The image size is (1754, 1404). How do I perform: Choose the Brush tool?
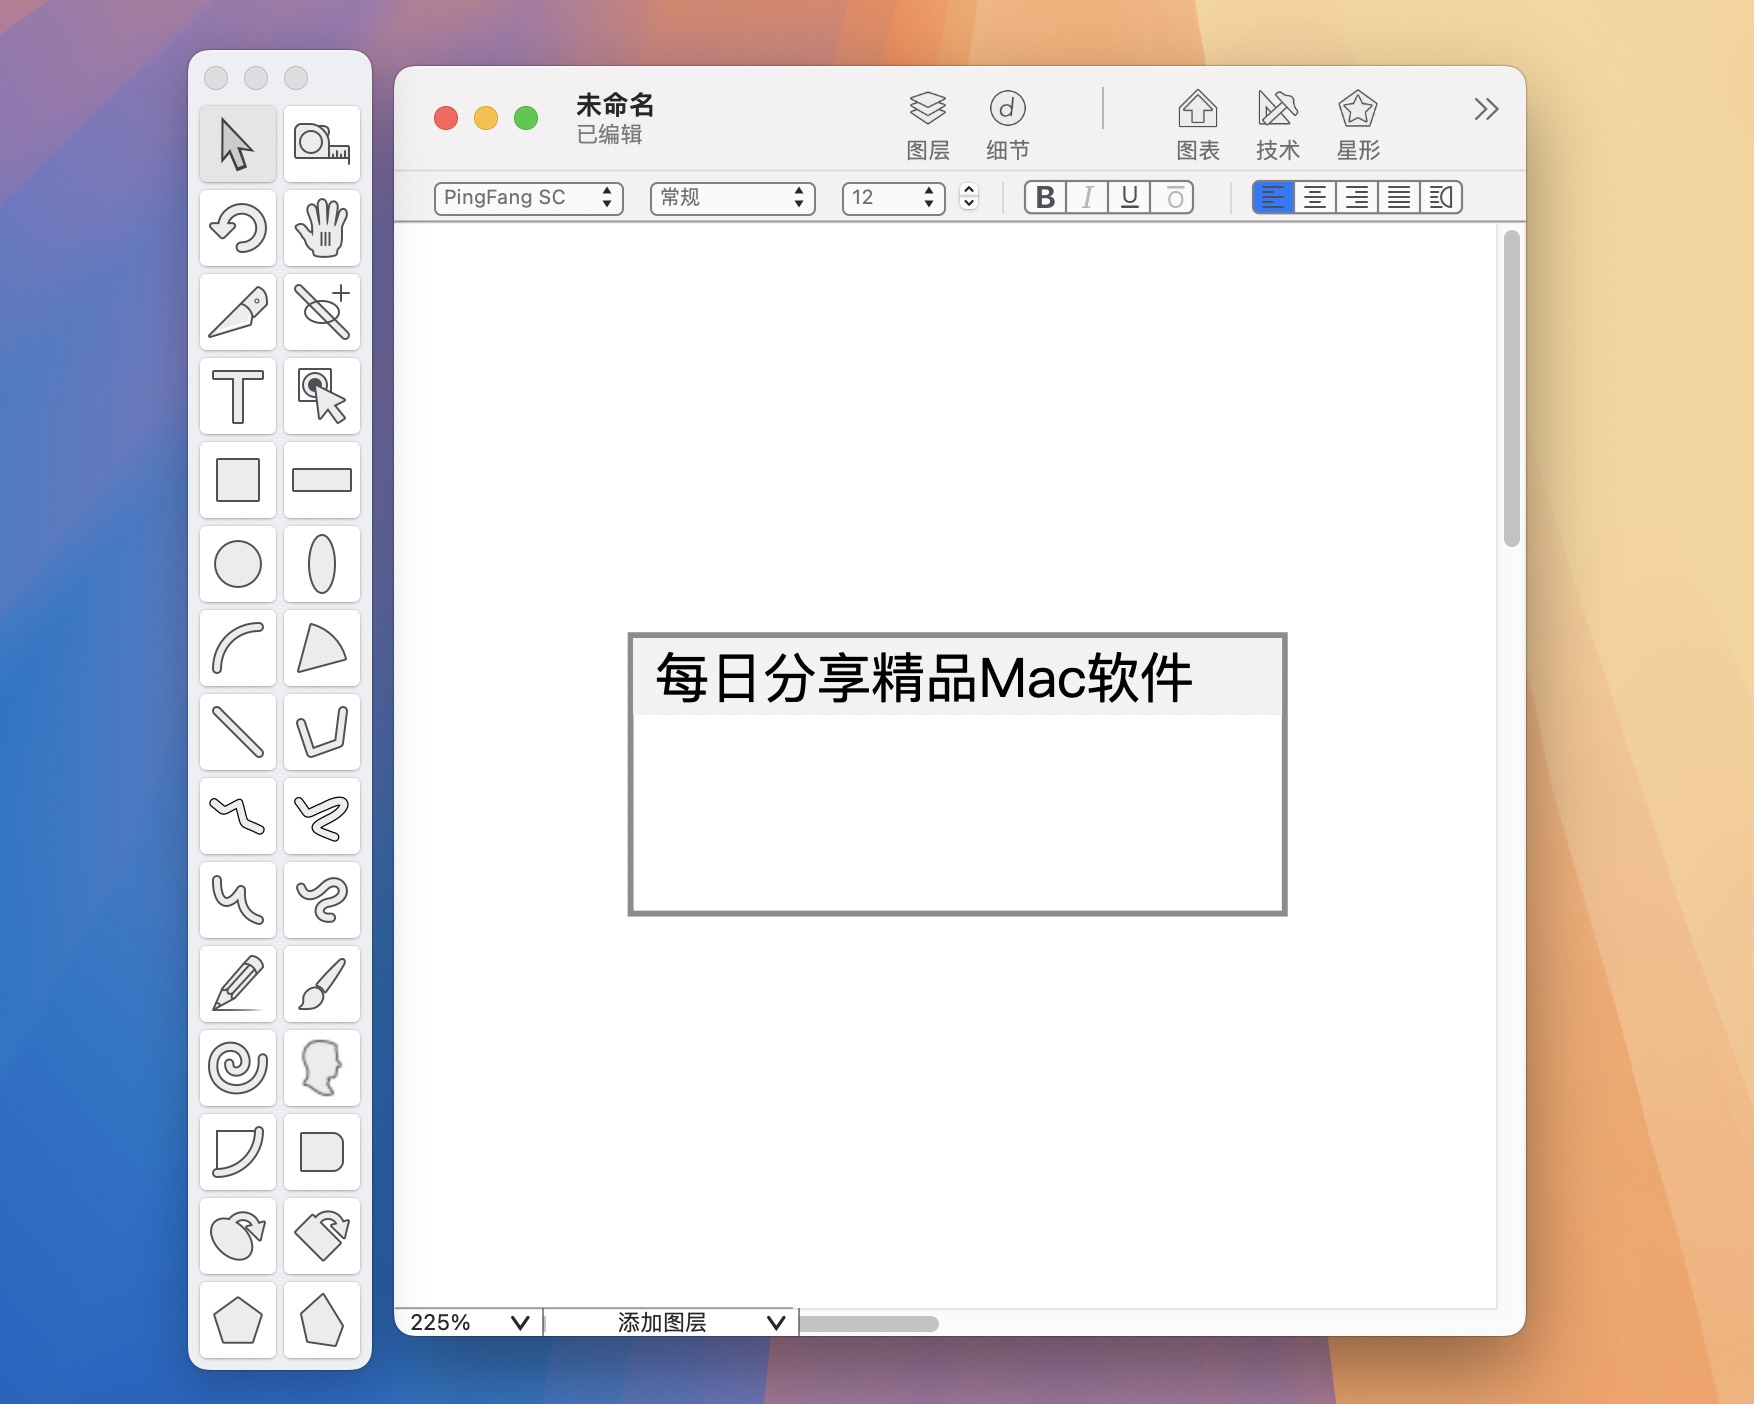(x=322, y=985)
